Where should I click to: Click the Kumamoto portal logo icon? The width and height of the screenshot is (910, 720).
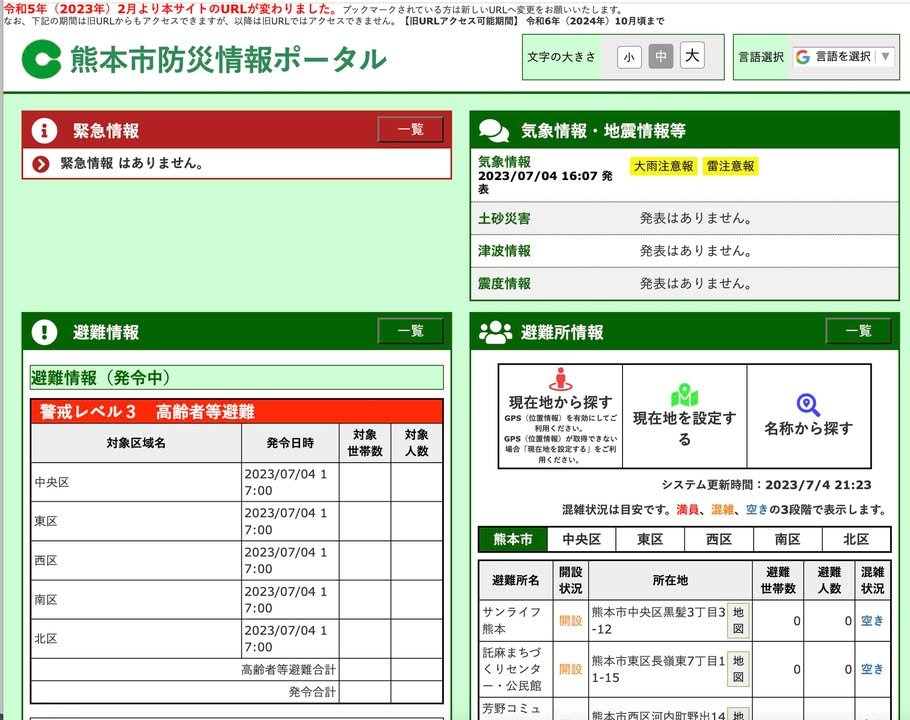click(42, 59)
